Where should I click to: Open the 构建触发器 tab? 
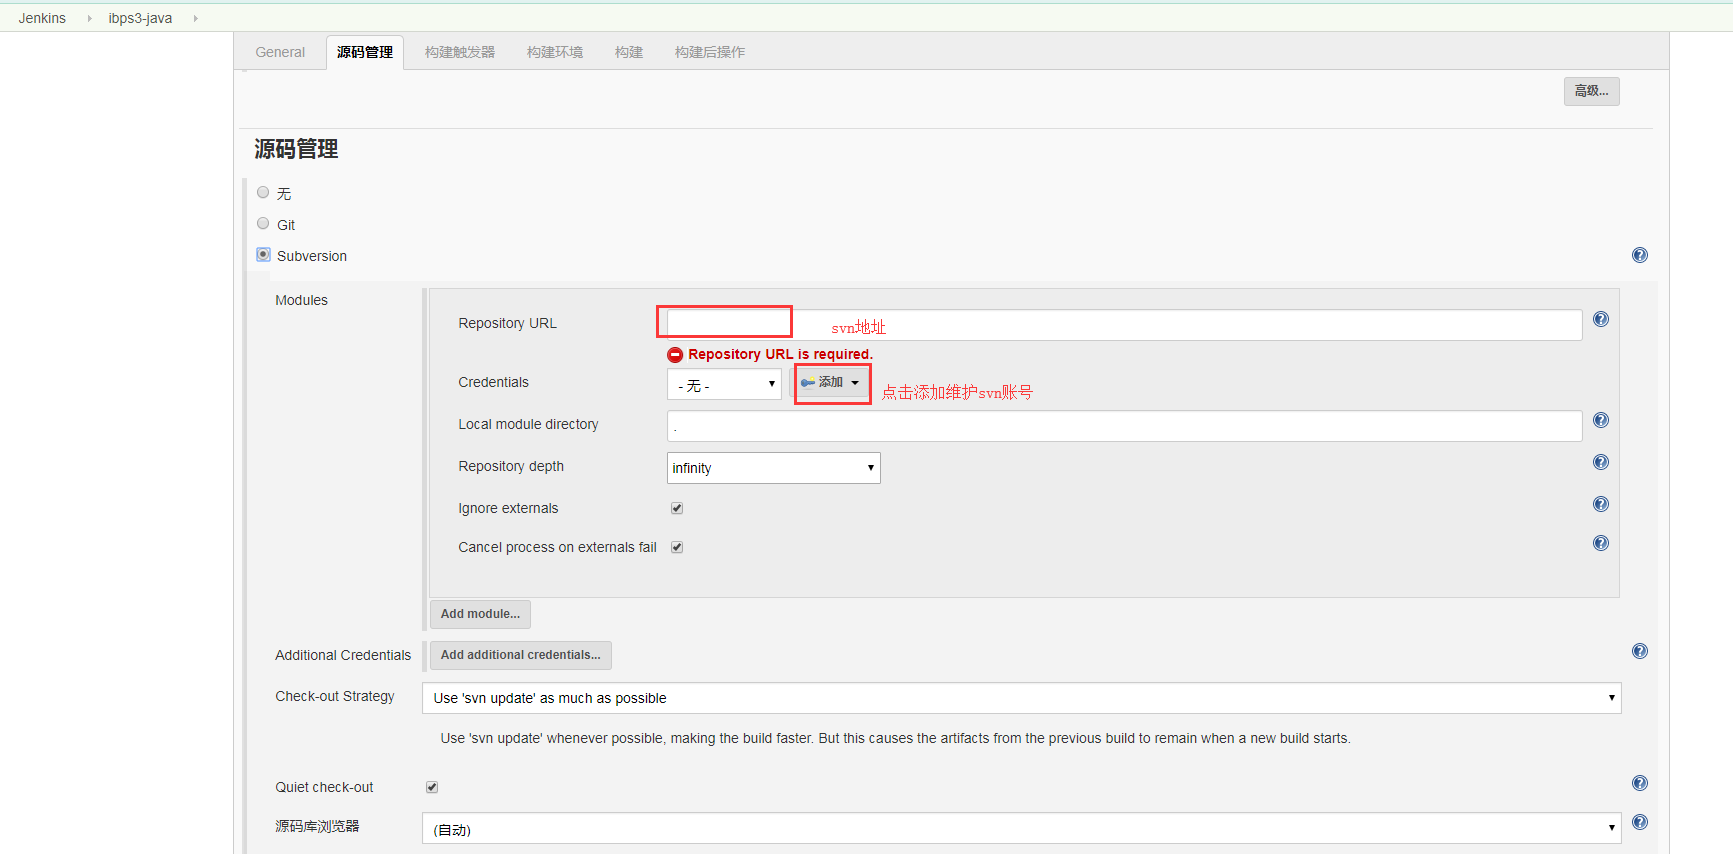tap(459, 52)
